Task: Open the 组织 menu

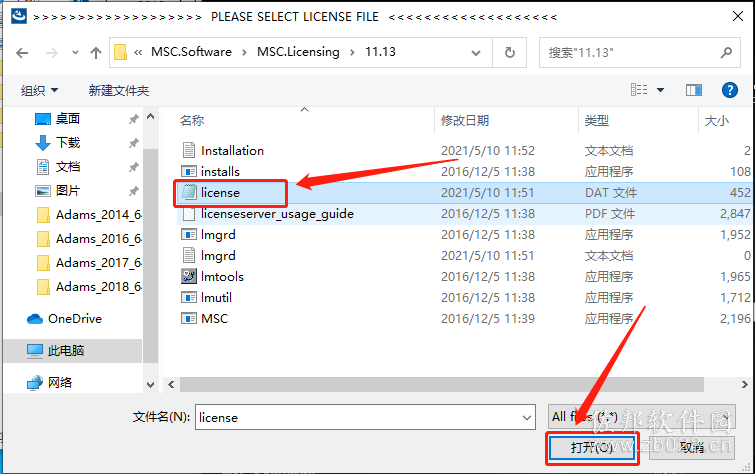Action: [x=39, y=91]
